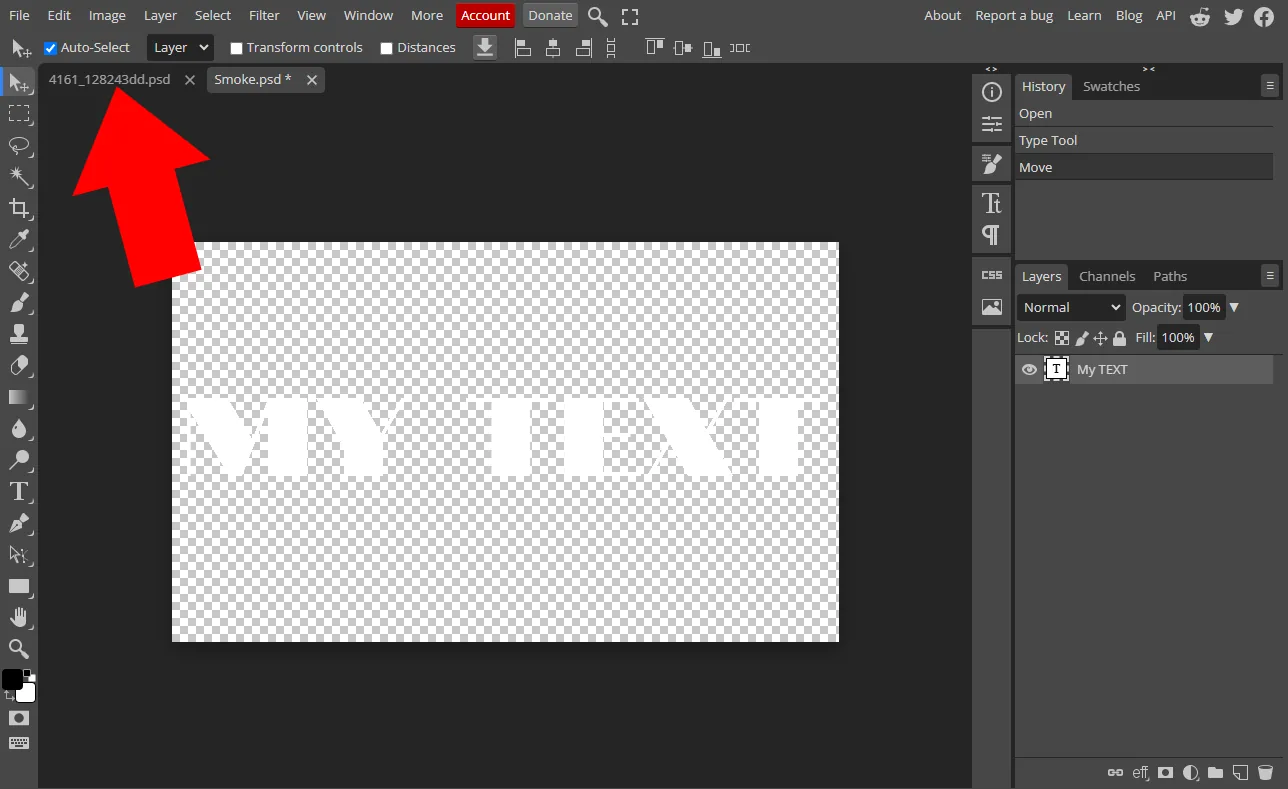Select the Crop tool
The height and width of the screenshot is (789, 1288).
pyautogui.click(x=19, y=208)
